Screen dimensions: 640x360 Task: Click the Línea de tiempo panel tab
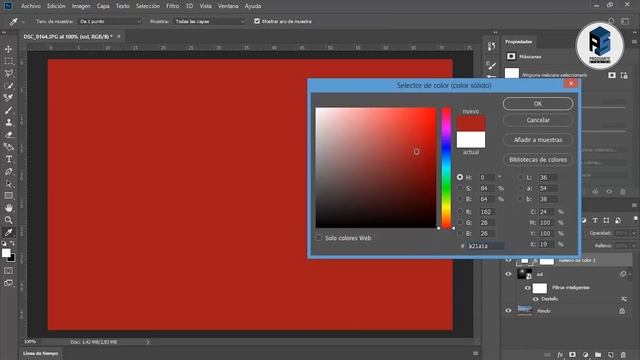coord(40,353)
